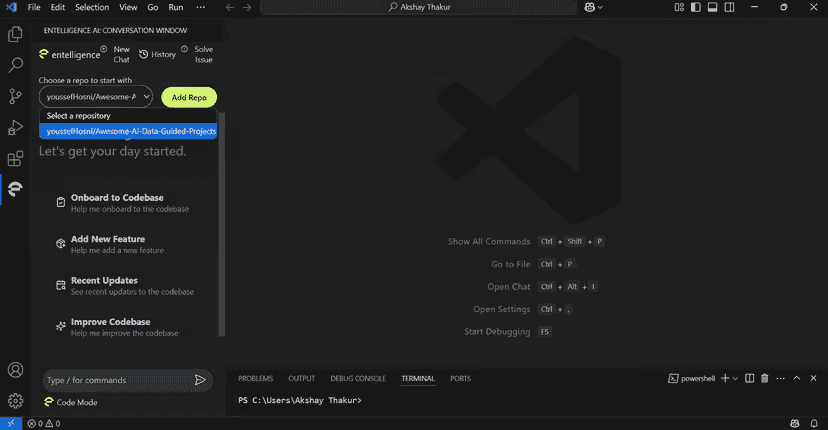Open the Manage gear icon
The height and width of the screenshot is (430, 828).
click(x=15, y=401)
